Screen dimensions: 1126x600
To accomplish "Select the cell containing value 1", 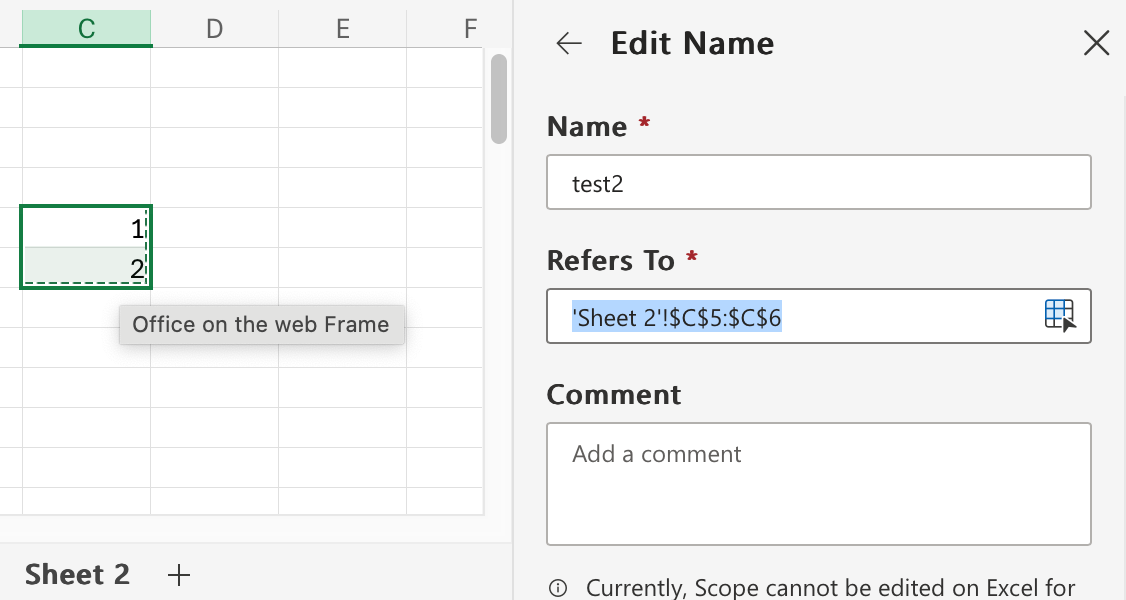I will click(x=86, y=228).
